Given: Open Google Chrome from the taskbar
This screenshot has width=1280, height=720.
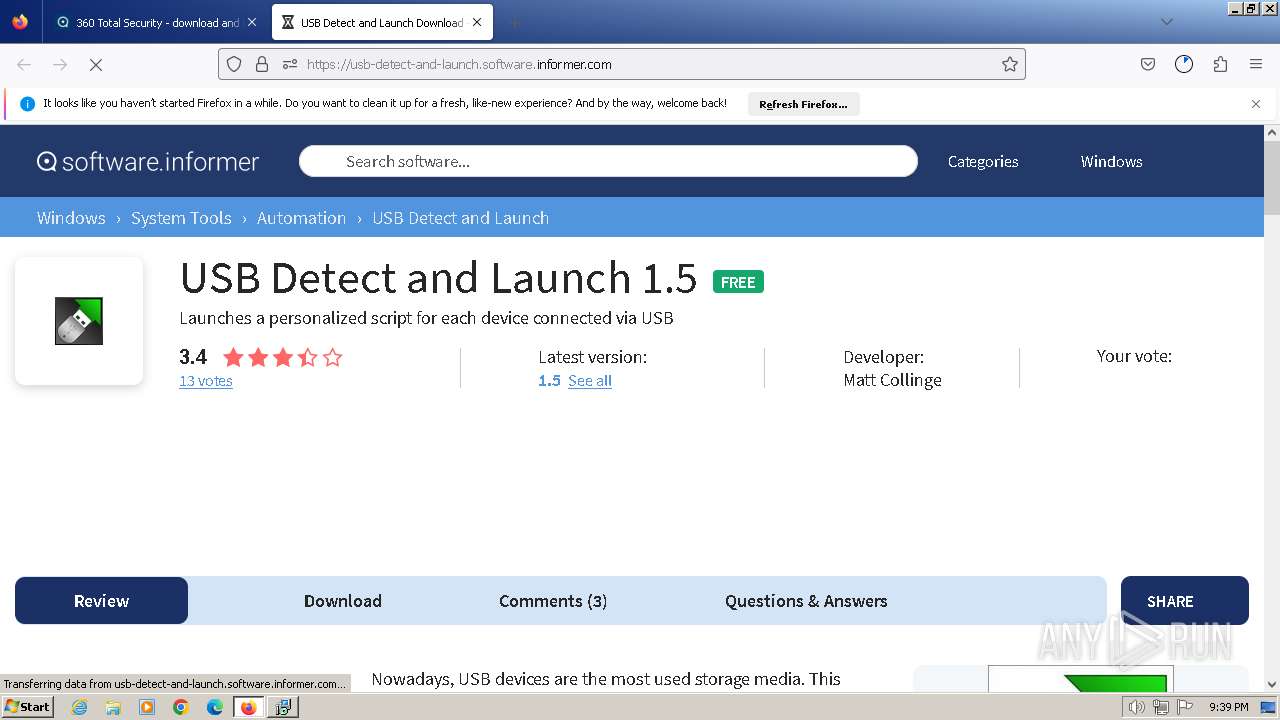Looking at the screenshot, I should click(x=181, y=707).
